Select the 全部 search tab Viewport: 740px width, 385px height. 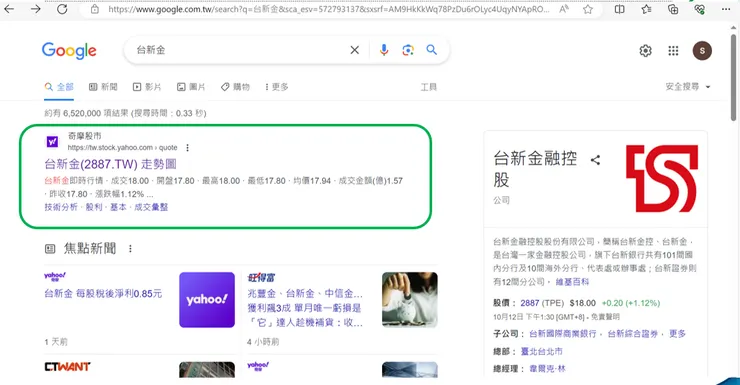pos(59,87)
